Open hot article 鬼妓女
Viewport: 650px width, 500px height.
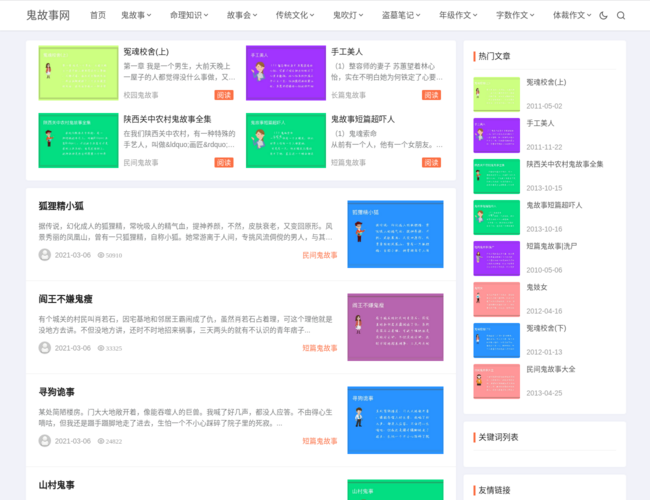tap(537, 287)
